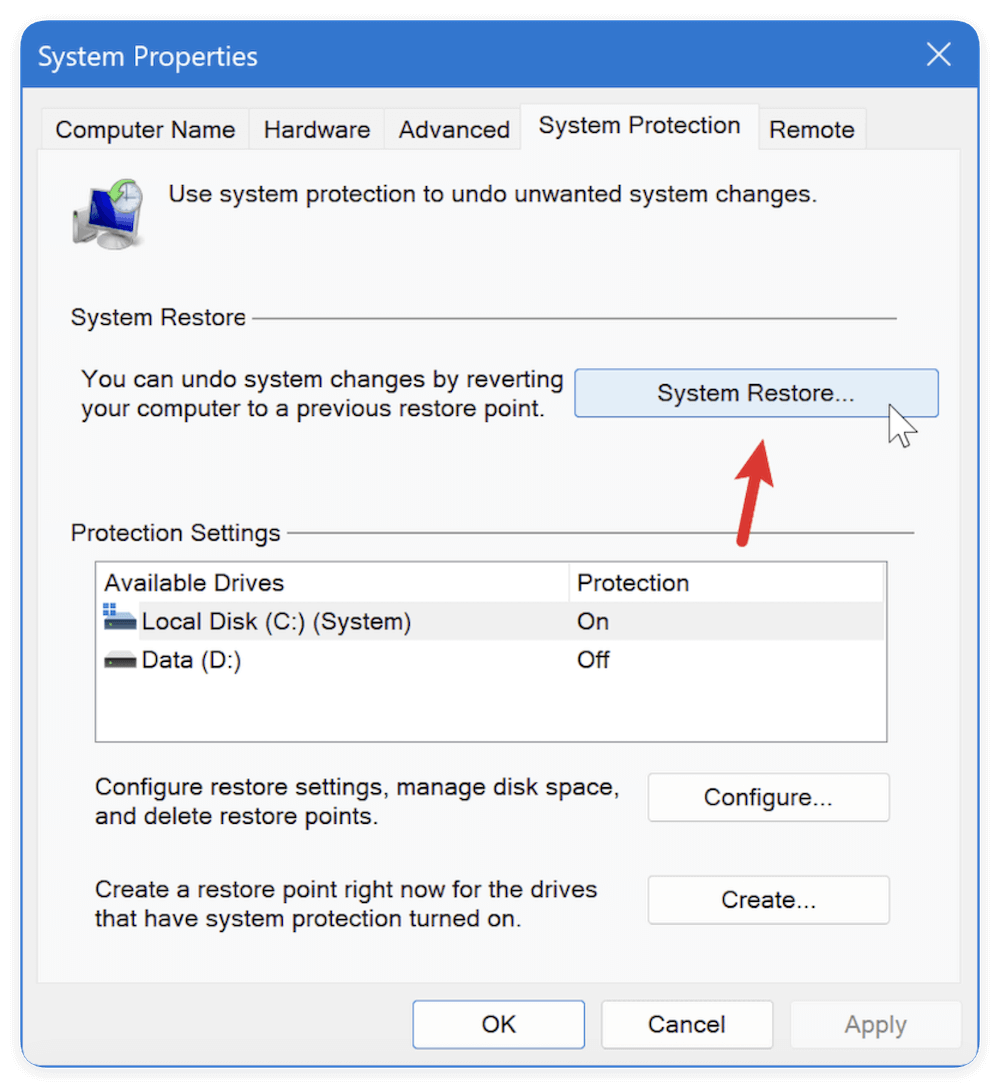Apply the current protection settings
1000x1088 pixels.
(875, 1024)
